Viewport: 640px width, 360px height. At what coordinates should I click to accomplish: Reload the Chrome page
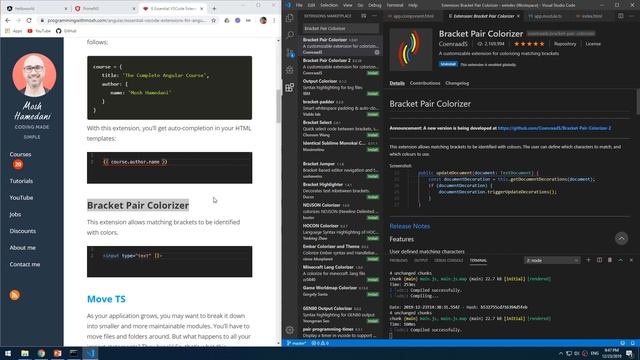point(29,20)
